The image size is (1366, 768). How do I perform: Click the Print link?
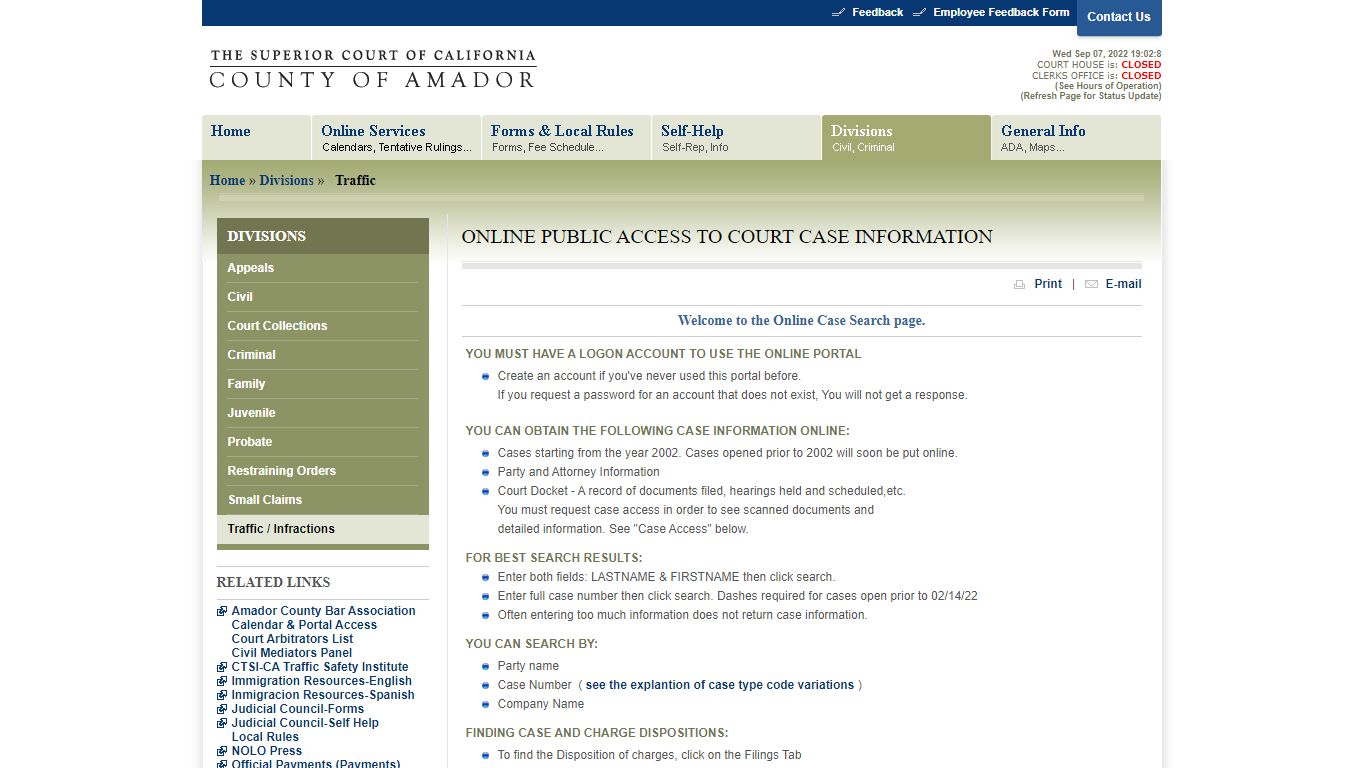coord(1048,284)
